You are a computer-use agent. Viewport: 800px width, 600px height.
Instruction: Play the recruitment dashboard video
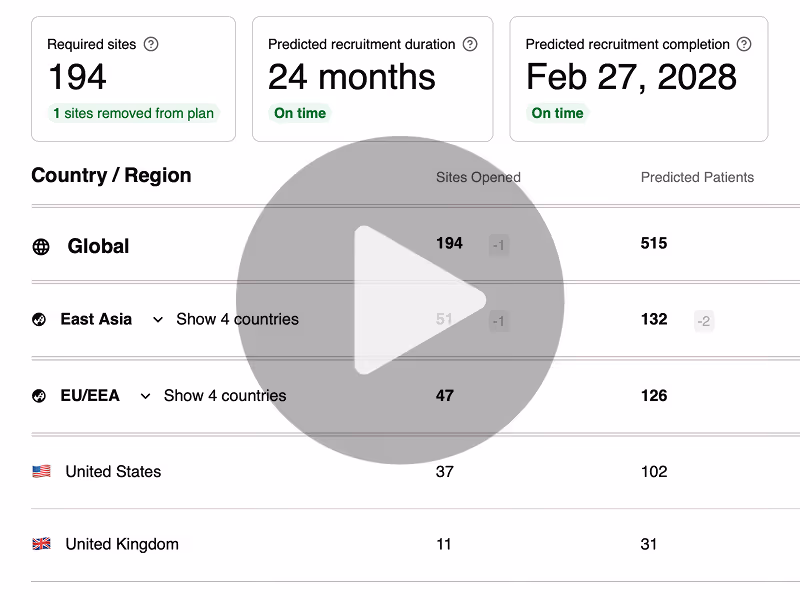point(400,300)
